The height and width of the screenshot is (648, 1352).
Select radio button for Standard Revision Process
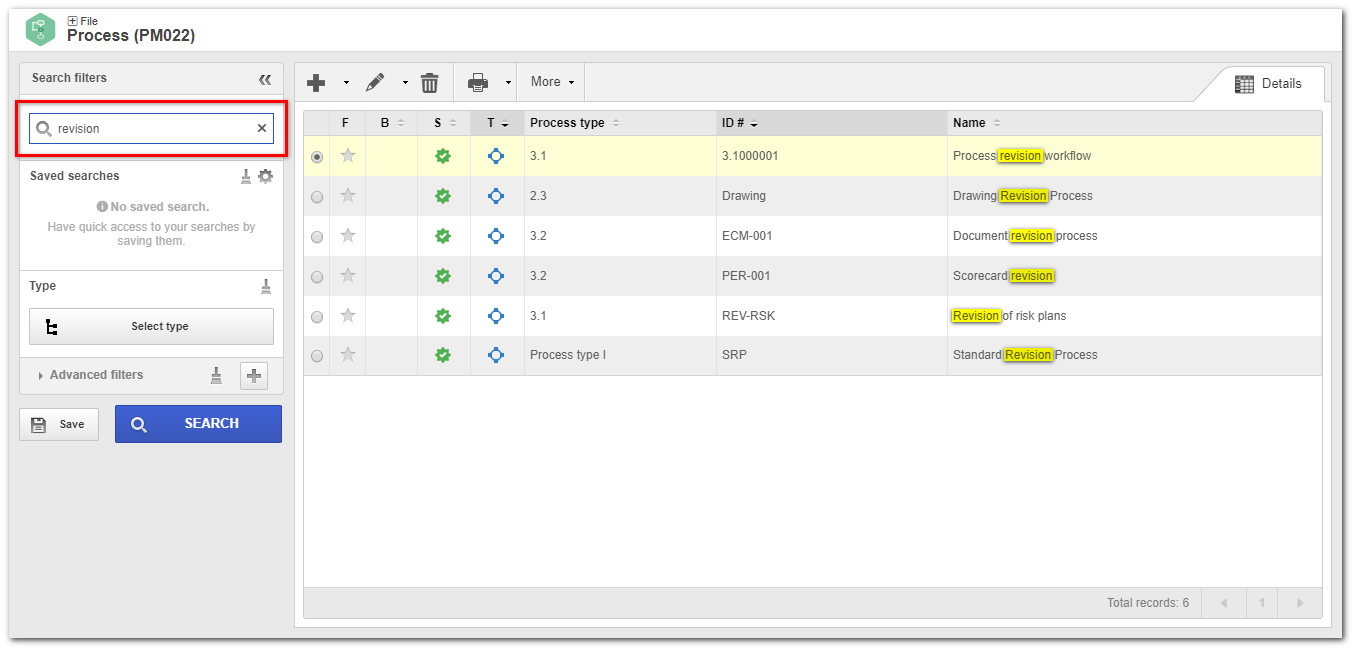(317, 356)
